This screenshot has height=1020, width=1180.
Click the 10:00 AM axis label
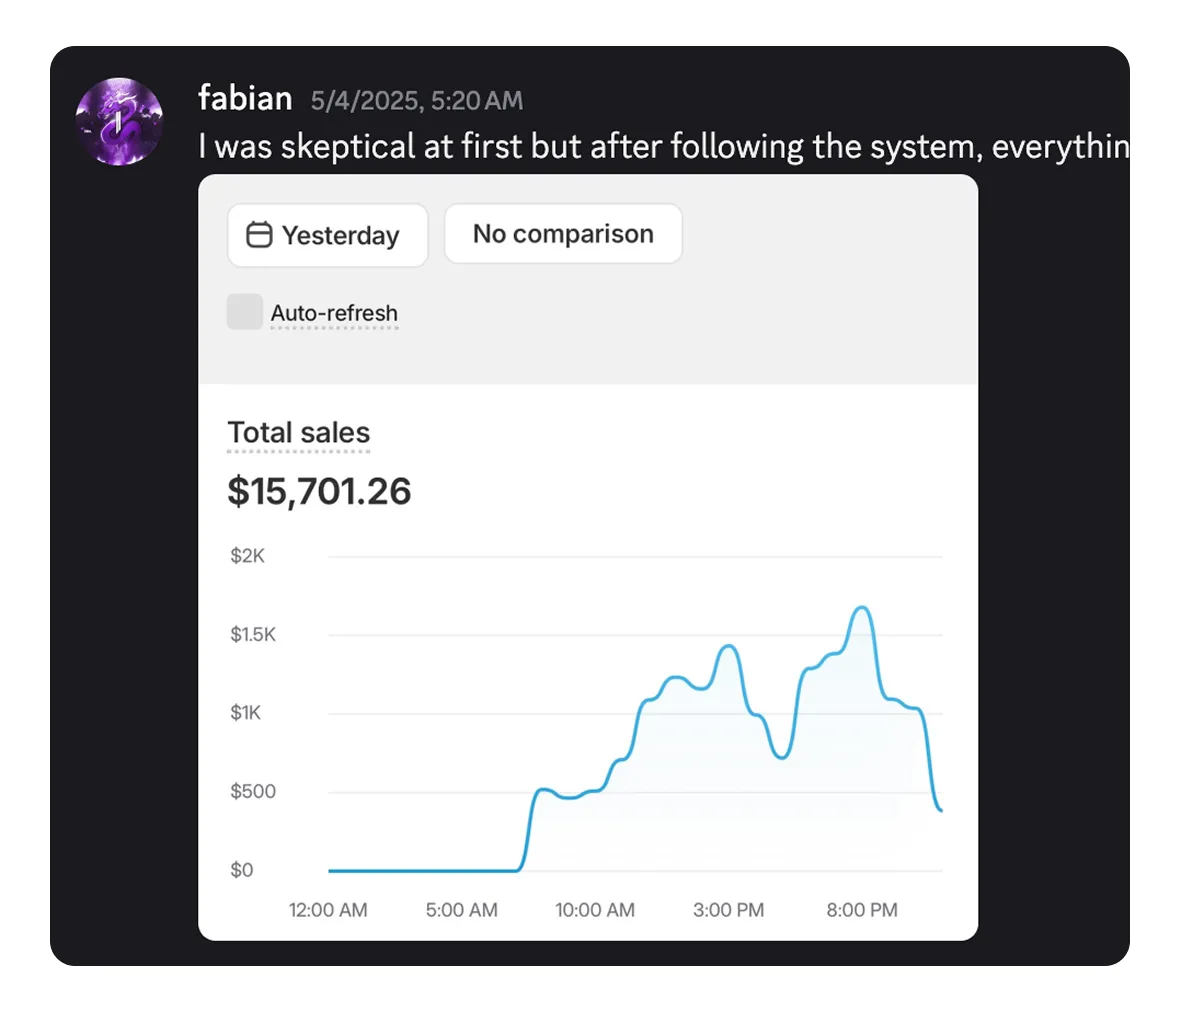point(595,910)
